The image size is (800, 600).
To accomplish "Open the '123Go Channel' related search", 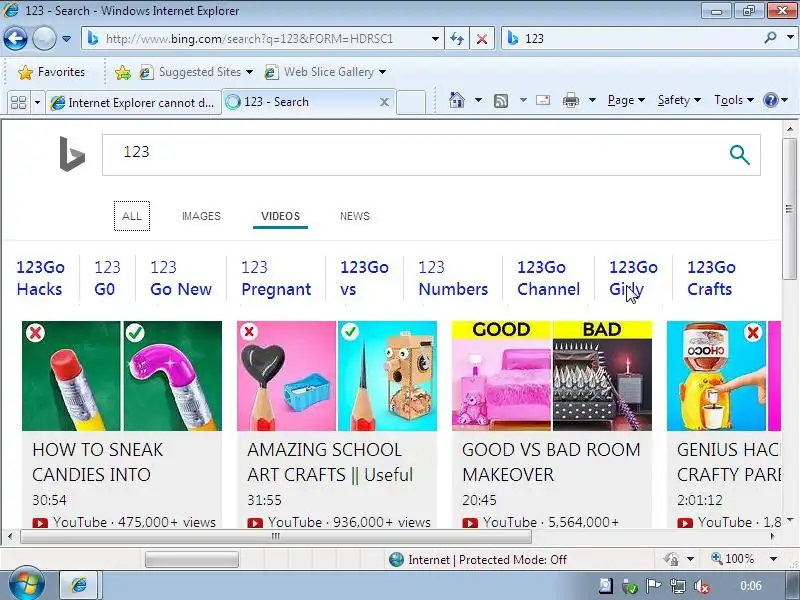I will [x=548, y=278].
